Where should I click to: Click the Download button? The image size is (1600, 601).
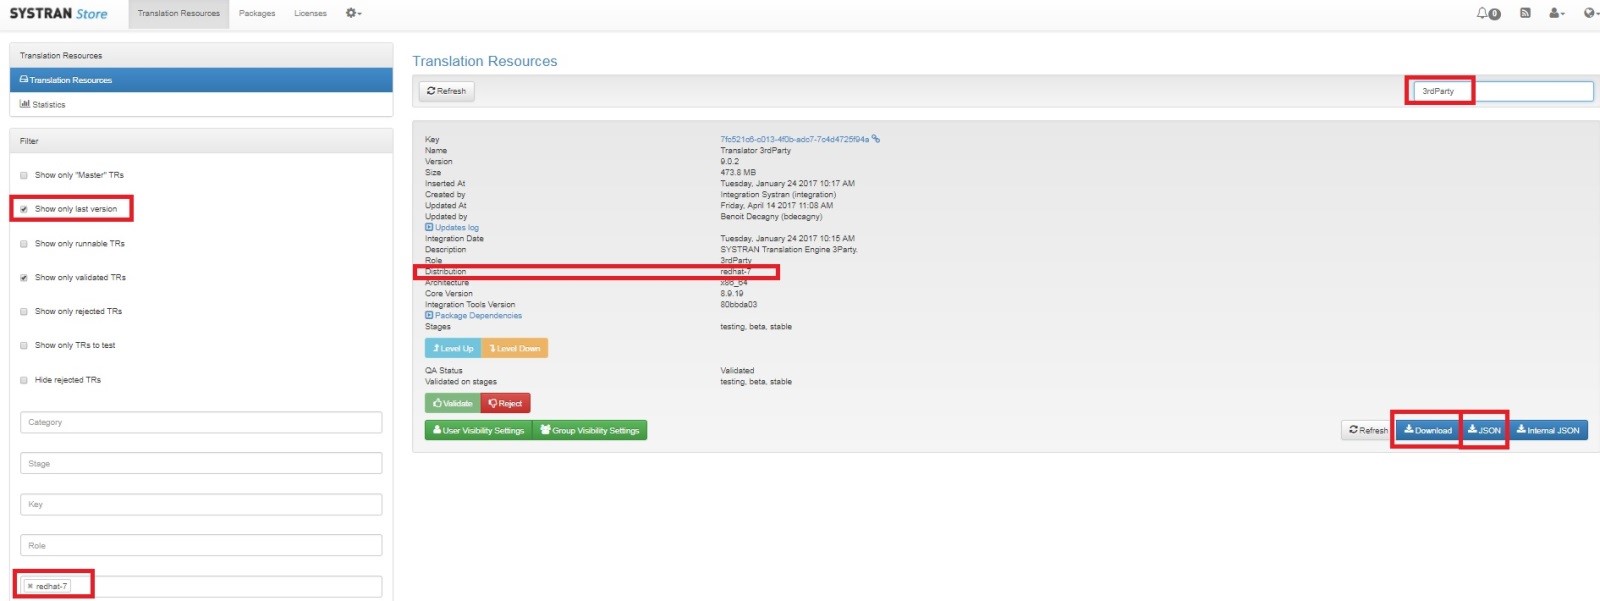point(1428,430)
